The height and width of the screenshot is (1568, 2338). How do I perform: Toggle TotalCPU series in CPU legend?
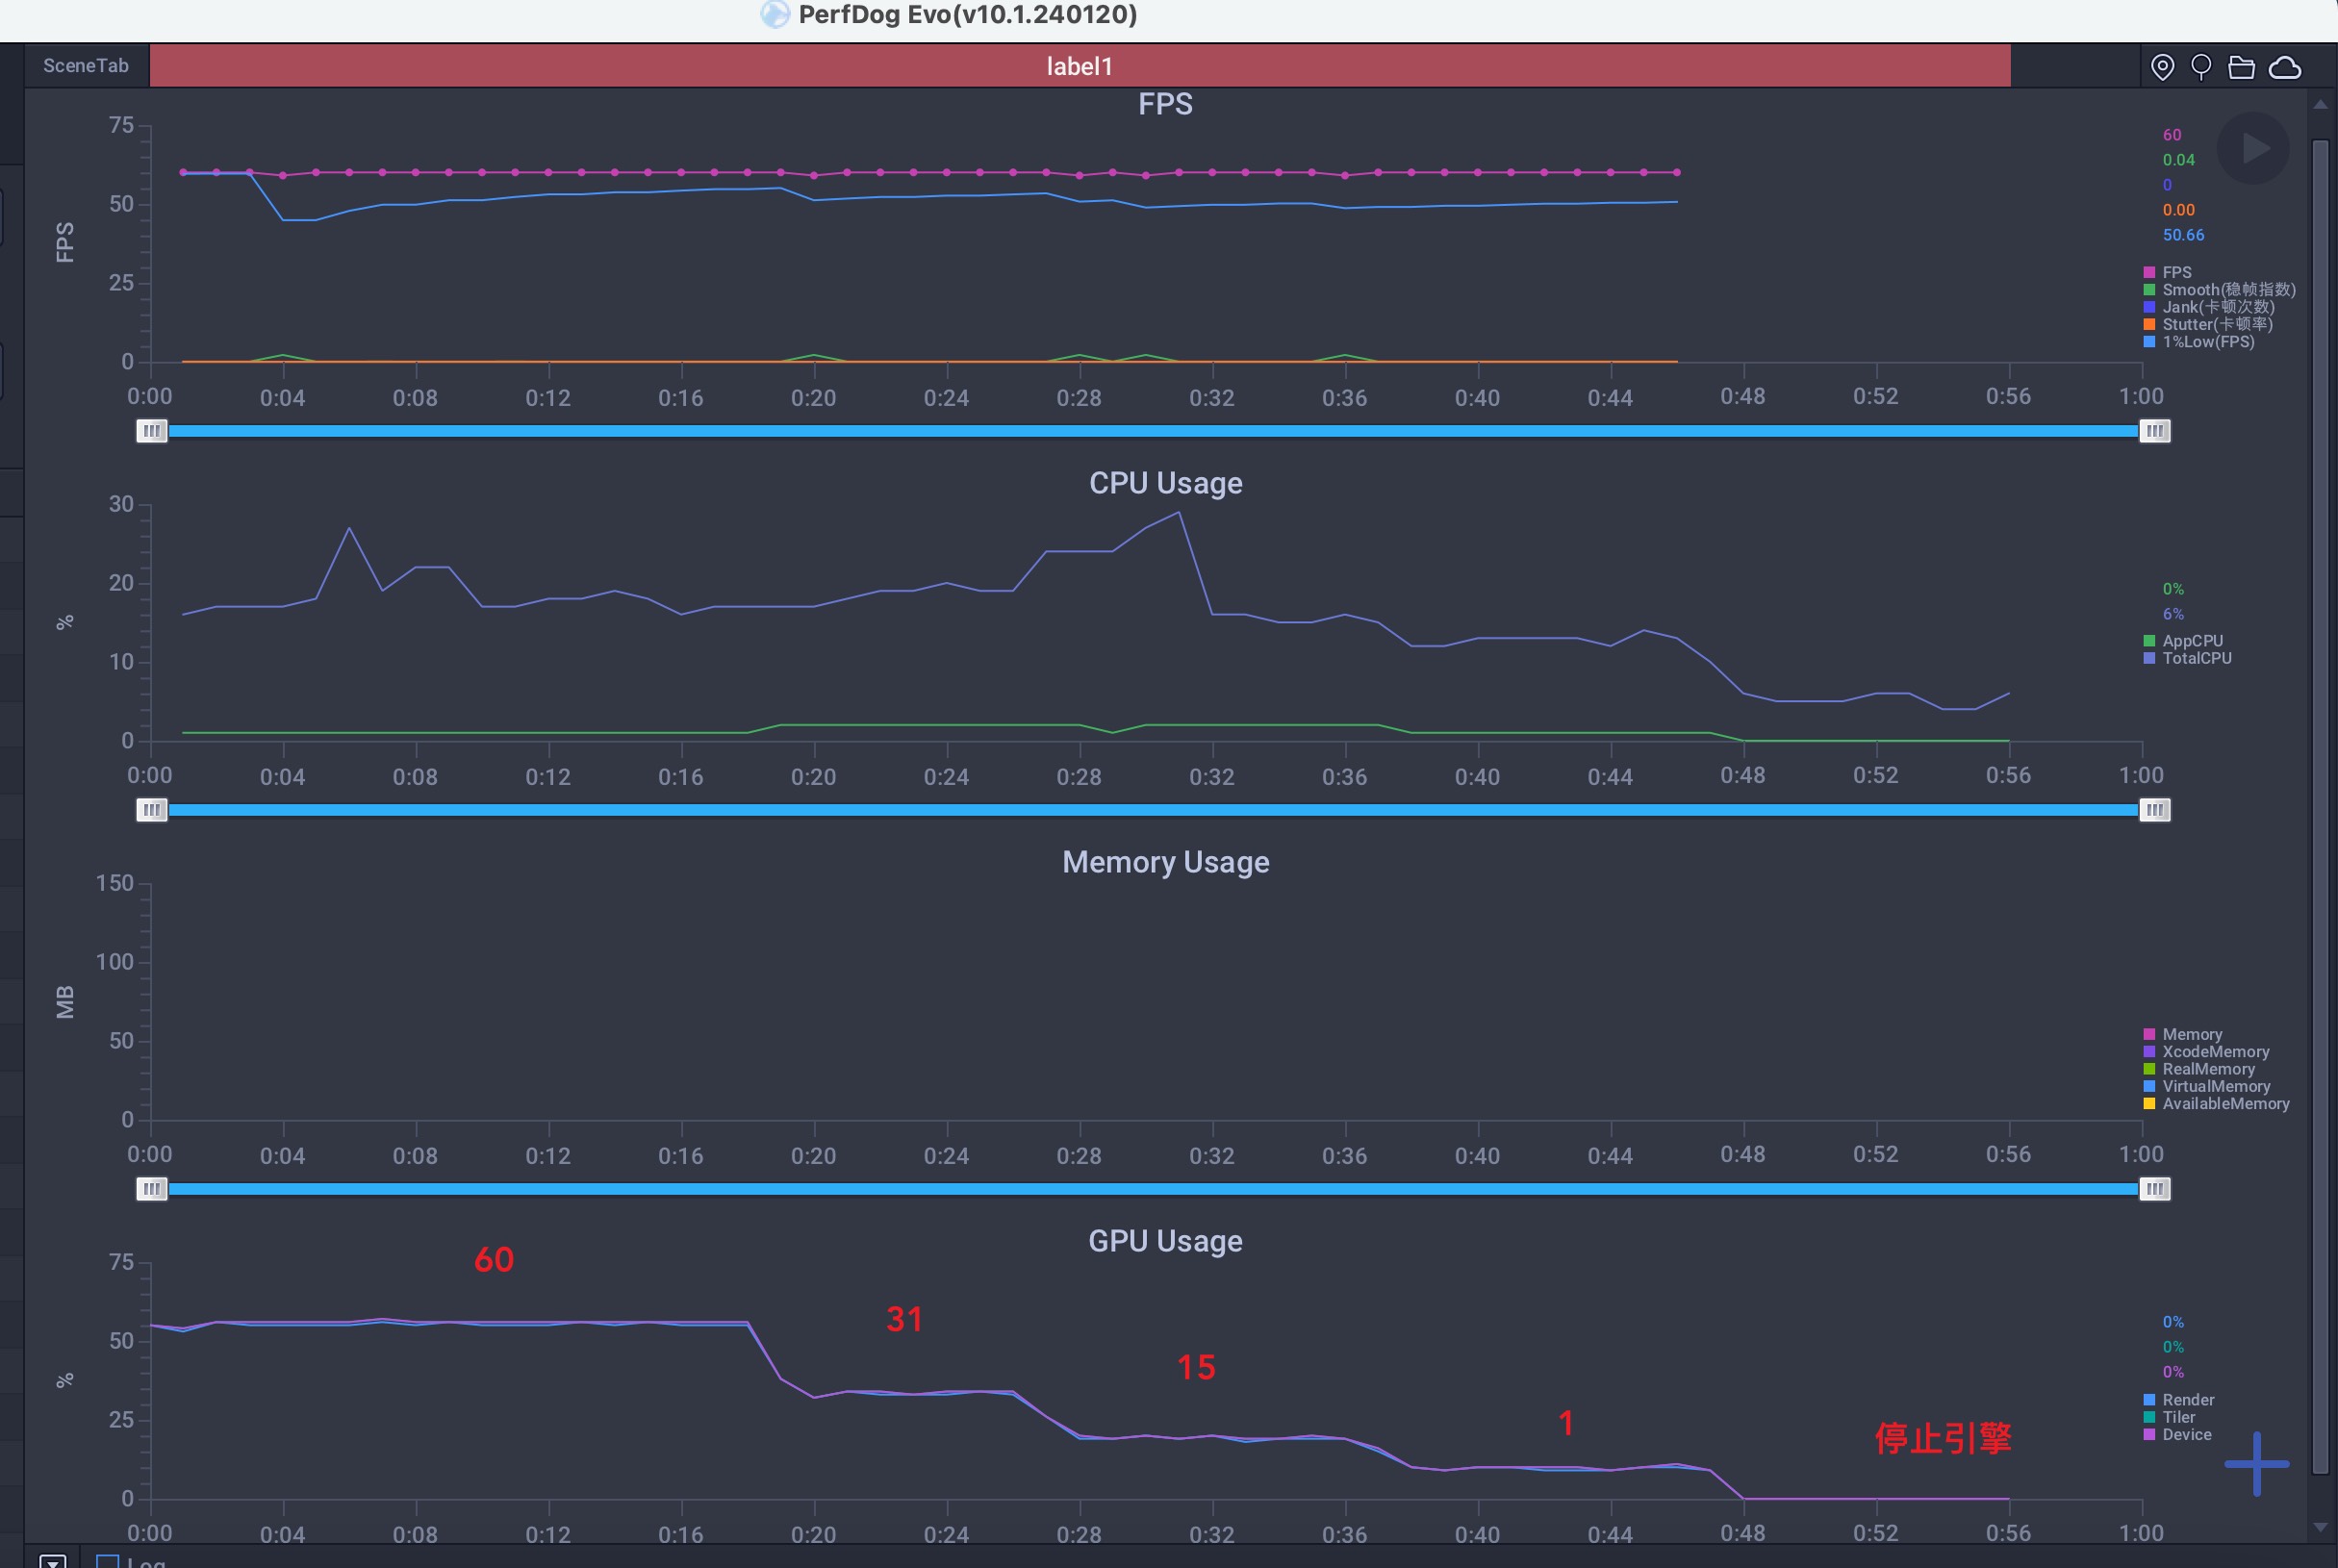2196,658
